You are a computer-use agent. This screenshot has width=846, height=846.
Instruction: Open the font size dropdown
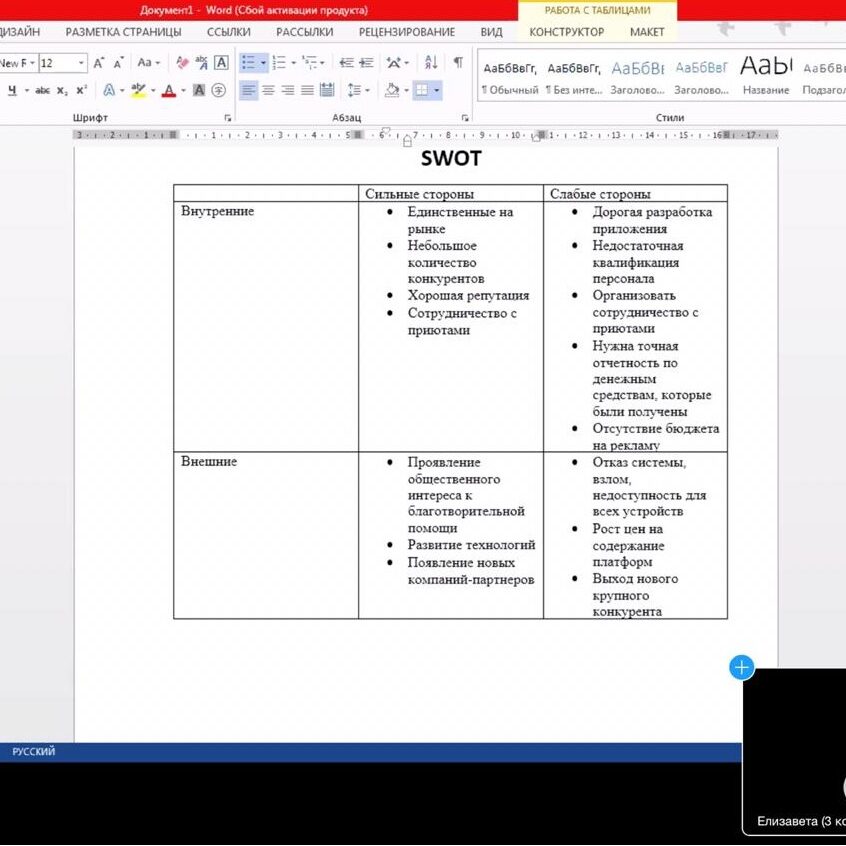[81, 63]
